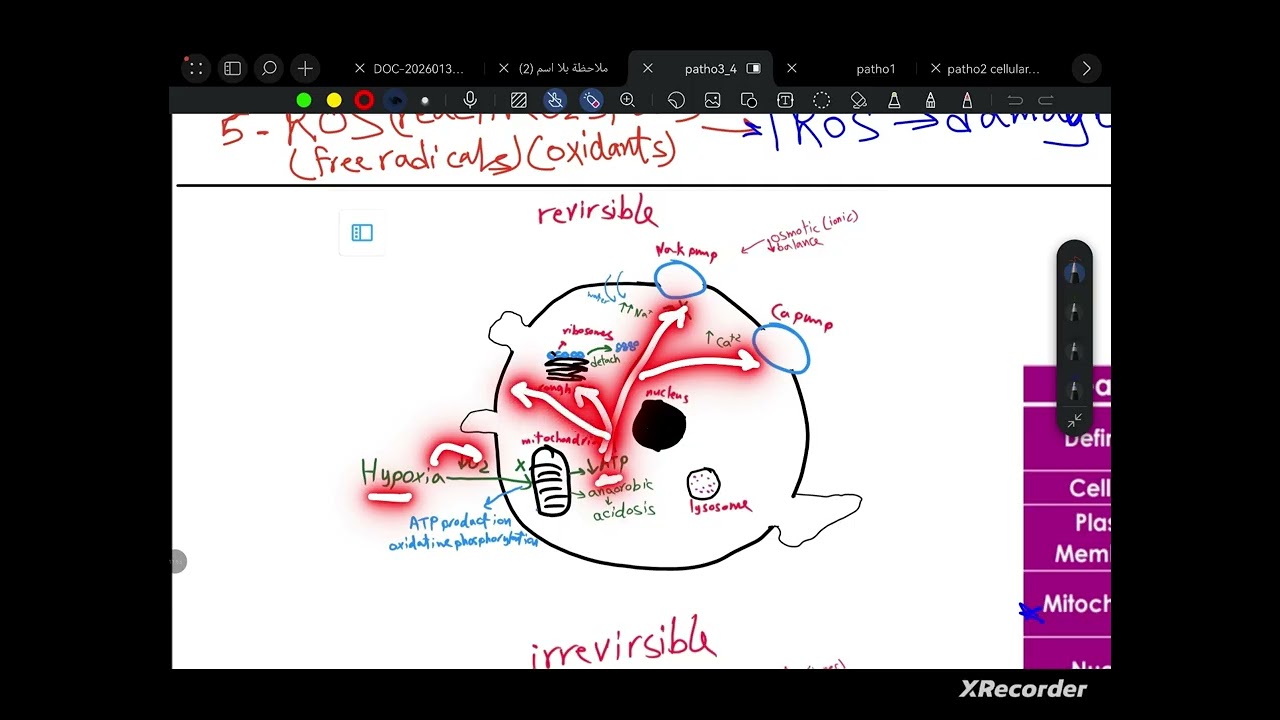Select the sticker shape tool
The height and width of the screenshot is (720, 1280).
click(x=676, y=100)
